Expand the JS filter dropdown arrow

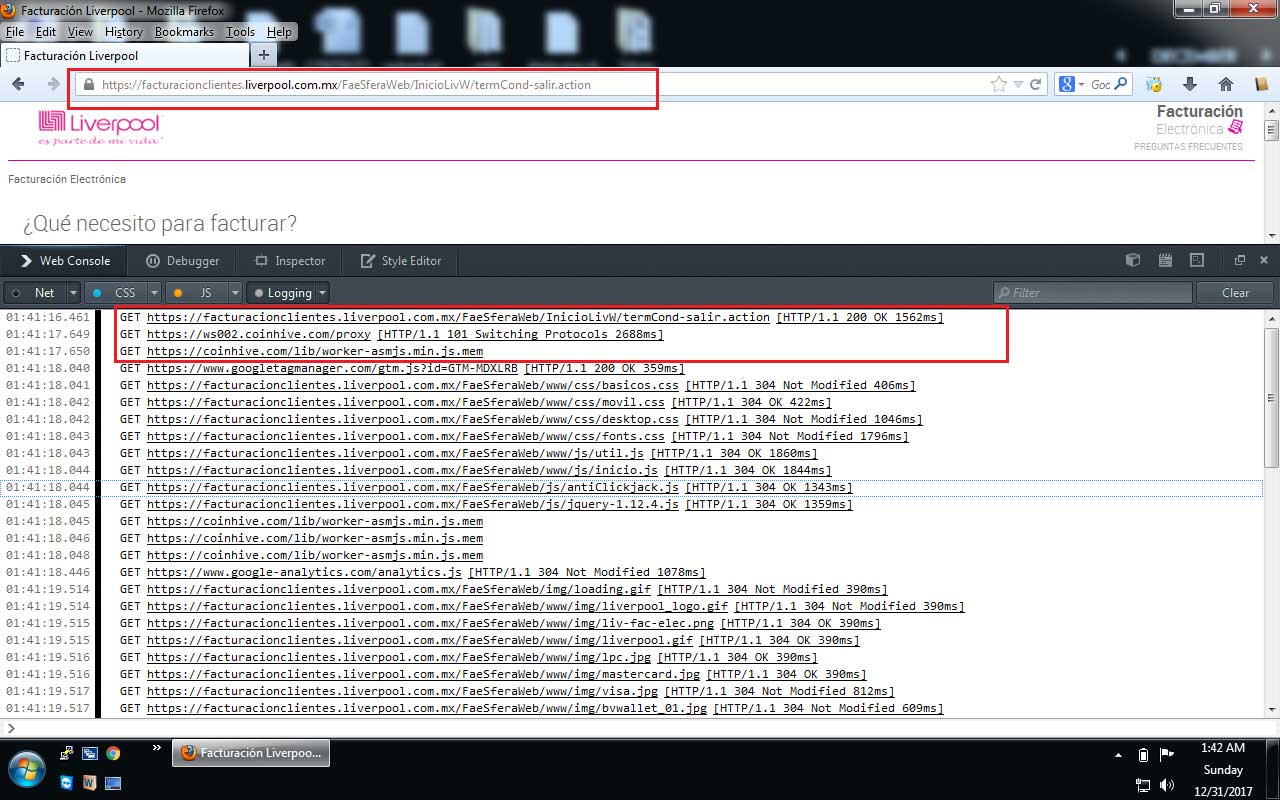235,293
